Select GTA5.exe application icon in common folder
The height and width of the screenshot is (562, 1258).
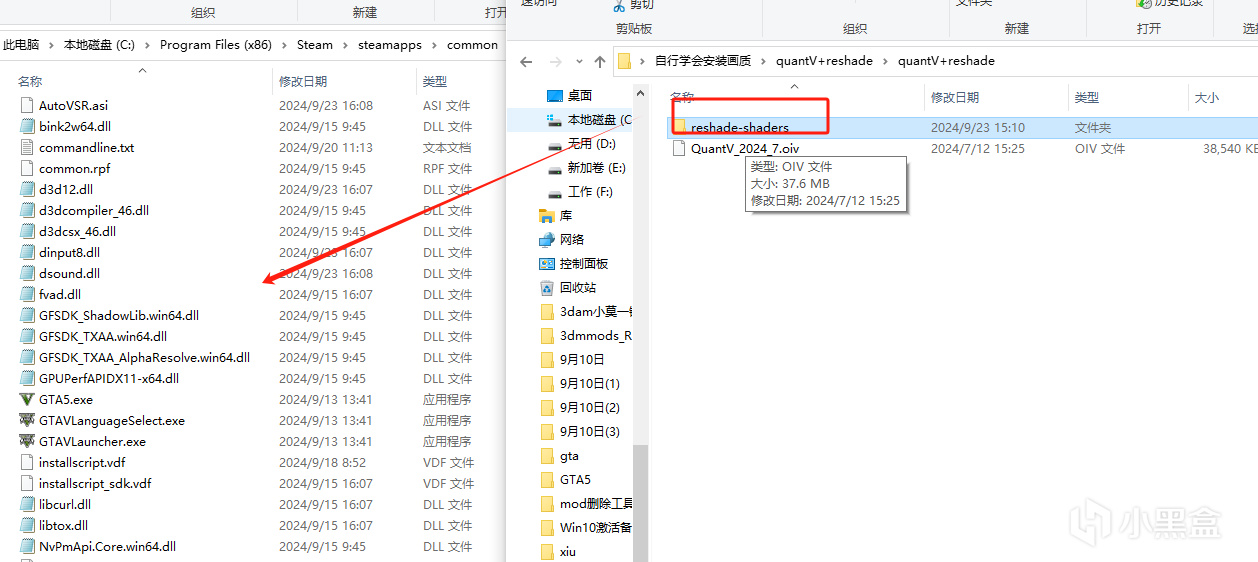click(28, 400)
